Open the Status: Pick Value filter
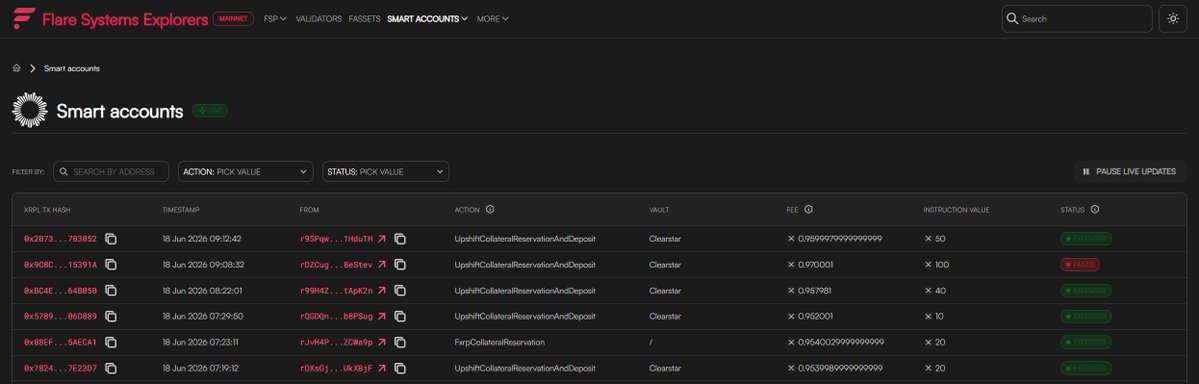 [x=385, y=171]
